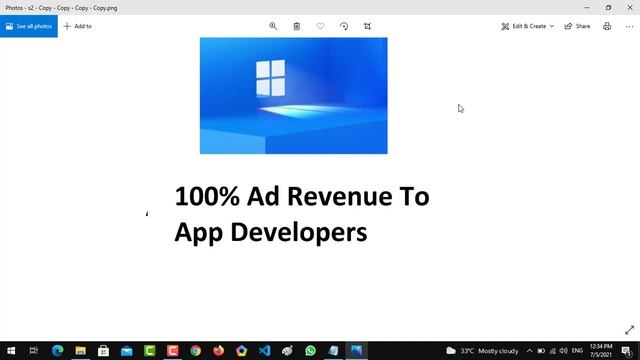
Task: Enter fullscreen using diagonal arrows icon
Action: (629, 330)
